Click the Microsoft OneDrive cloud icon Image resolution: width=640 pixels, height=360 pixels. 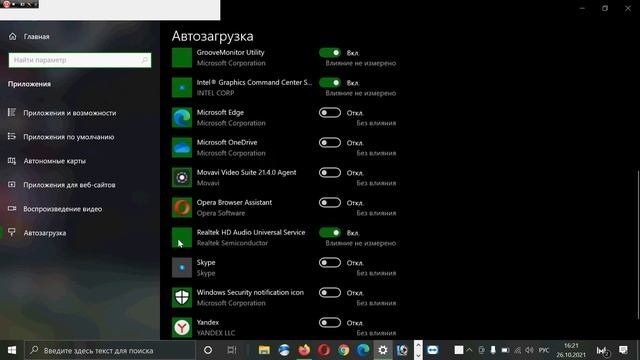click(x=182, y=147)
